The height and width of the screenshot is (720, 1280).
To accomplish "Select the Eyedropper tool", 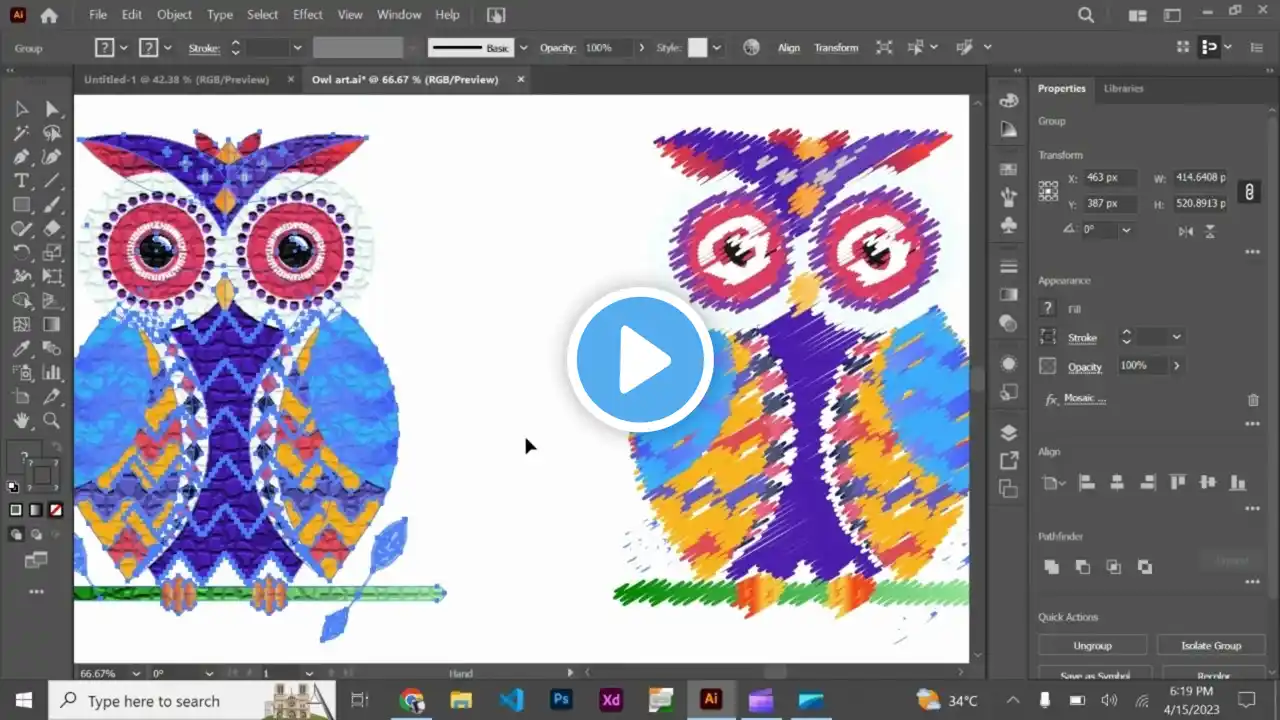I will [21, 349].
